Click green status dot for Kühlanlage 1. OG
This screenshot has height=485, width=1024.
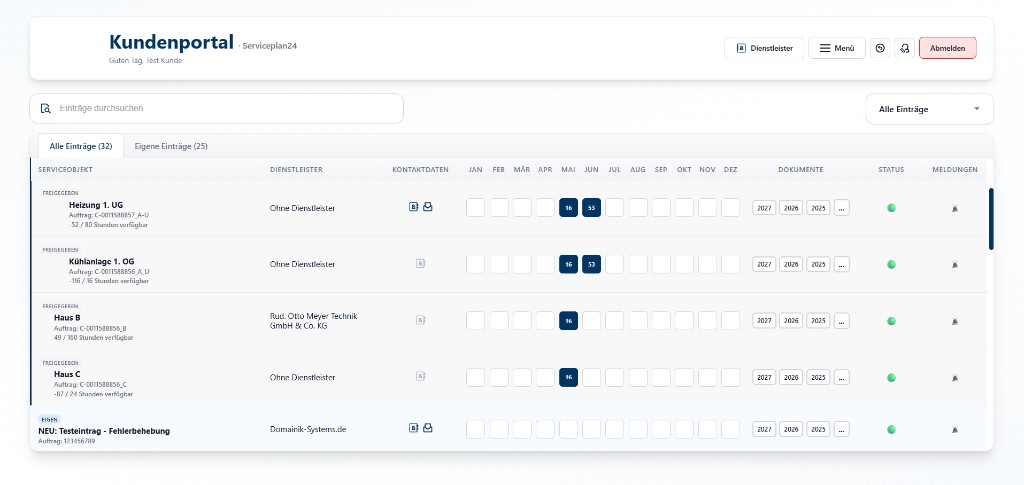click(891, 264)
